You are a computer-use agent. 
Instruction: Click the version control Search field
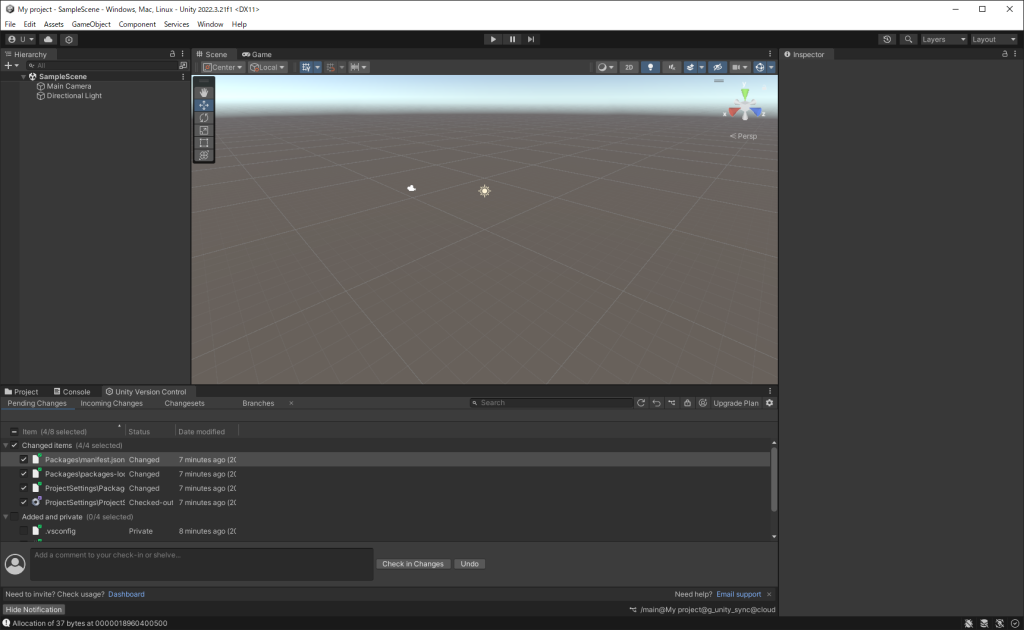551,403
